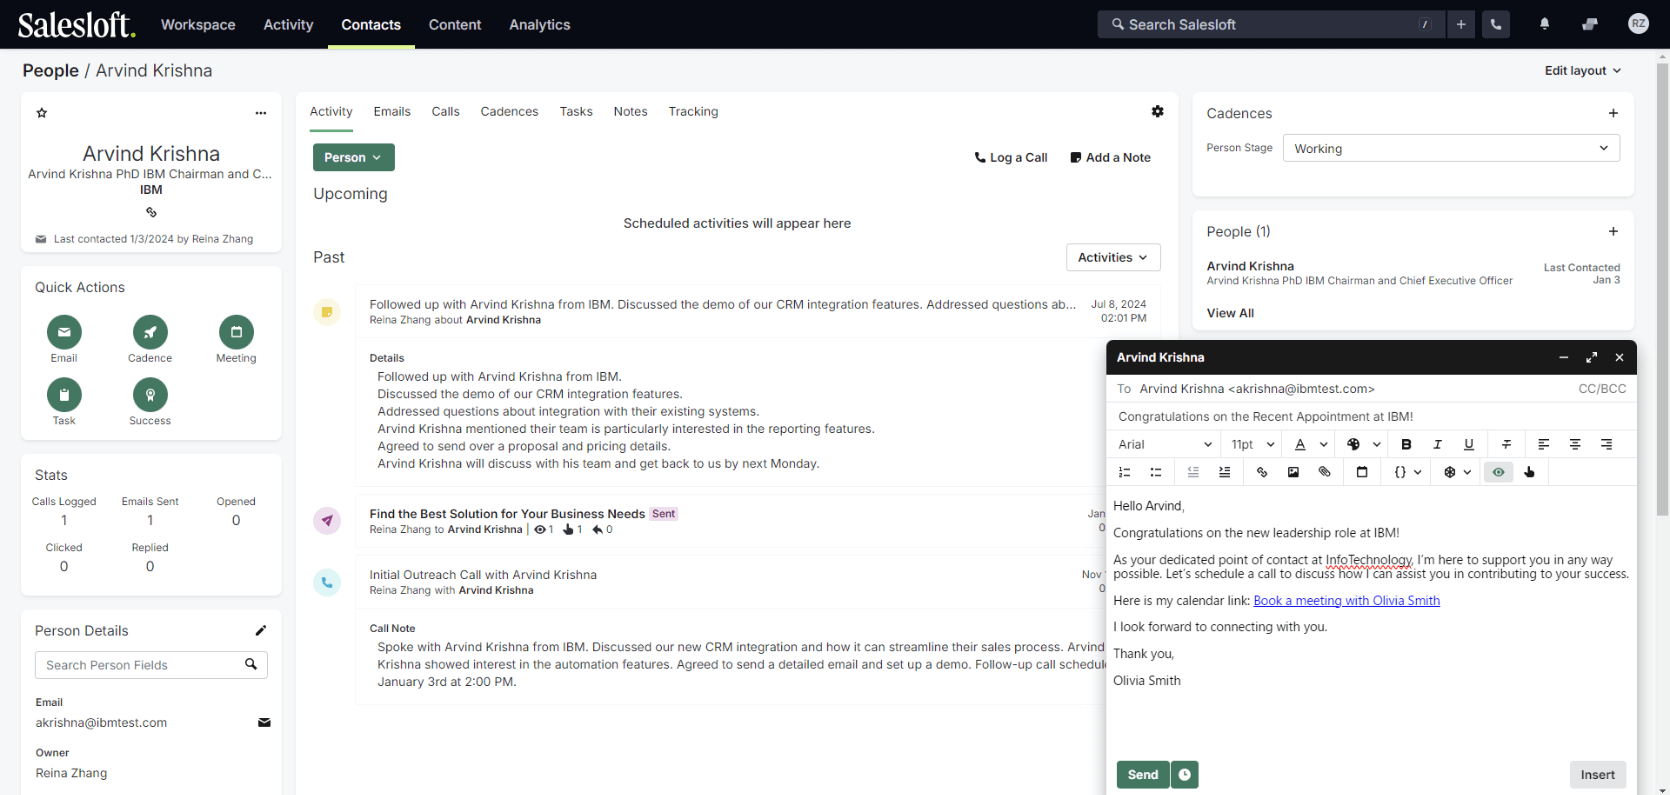Image resolution: width=1670 pixels, height=795 pixels.
Task: Add a cadence with plus icon
Action: (1613, 113)
